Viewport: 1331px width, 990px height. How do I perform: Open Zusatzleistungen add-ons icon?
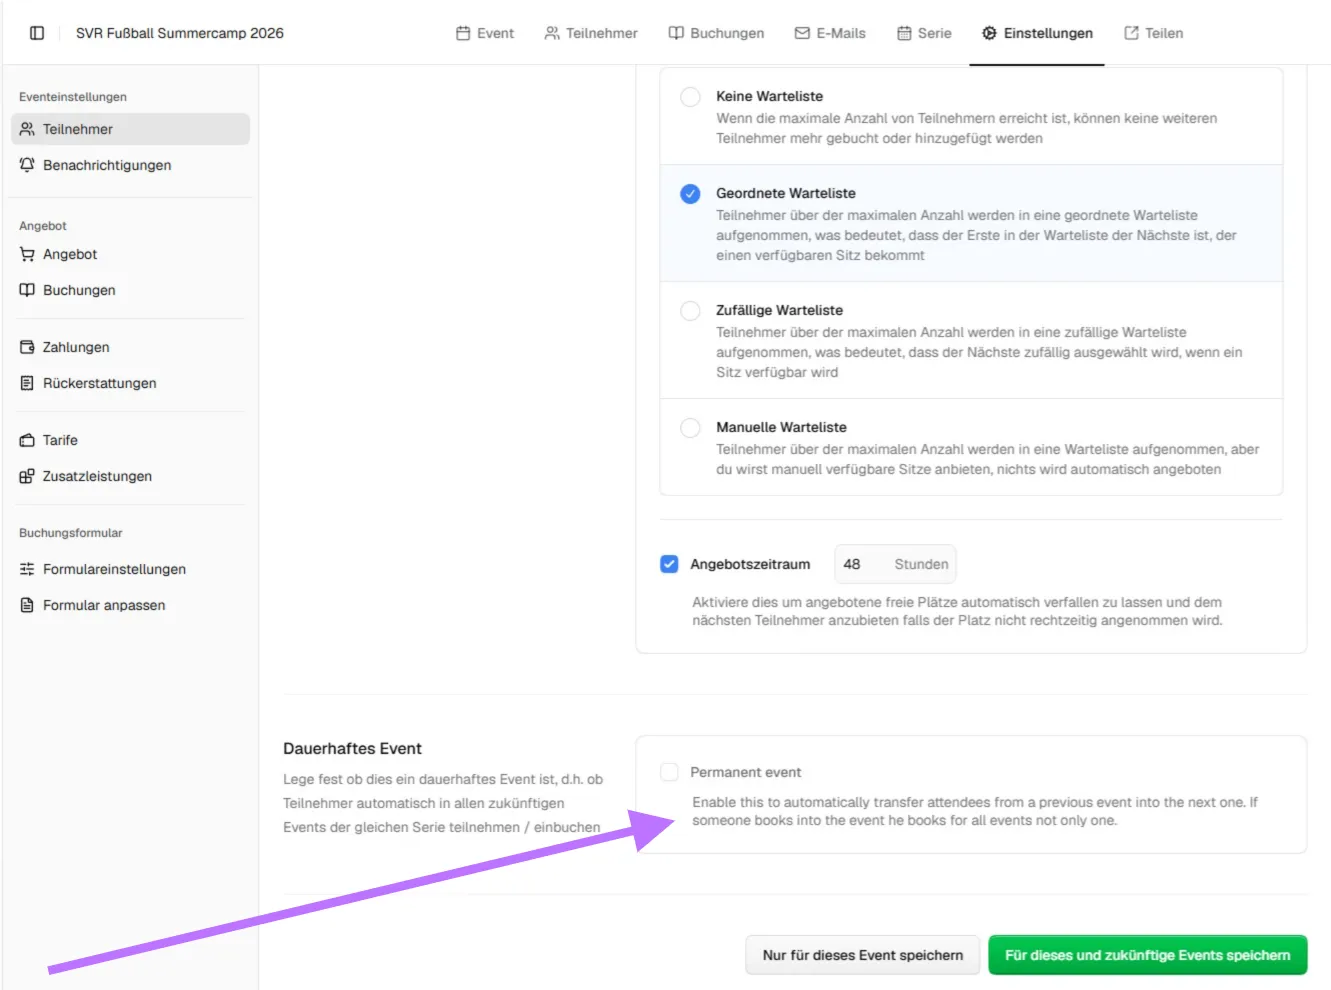click(x=27, y=476)
